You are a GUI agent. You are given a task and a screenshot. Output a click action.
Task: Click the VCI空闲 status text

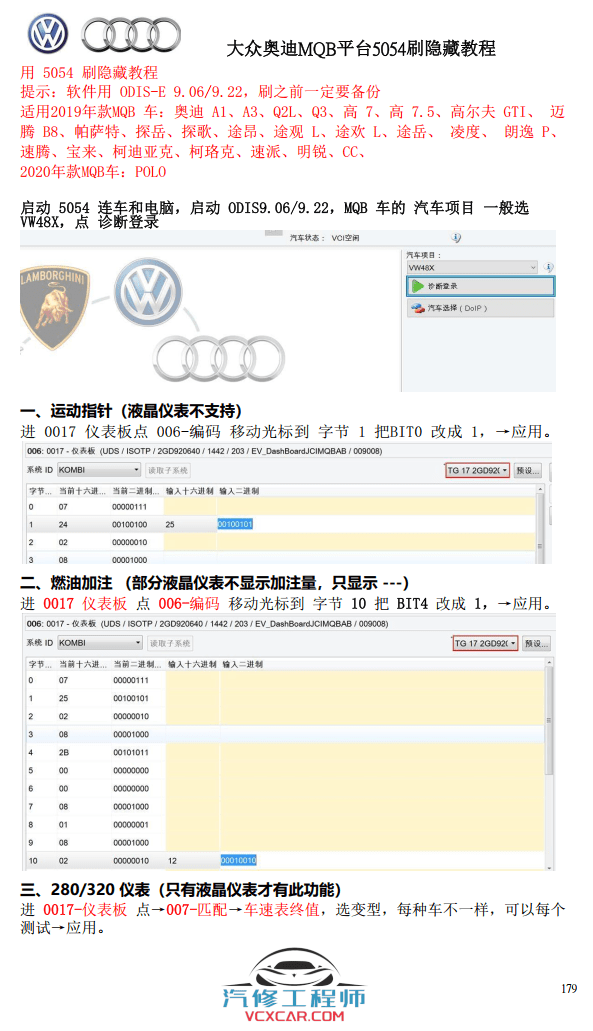click(344, 238)
